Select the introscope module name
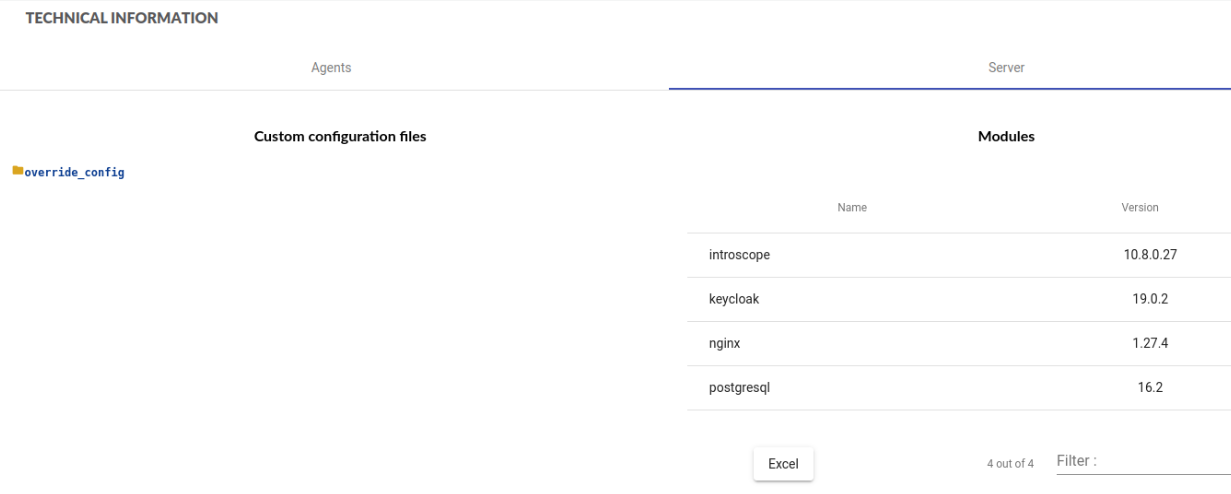The width and height of the screenshot is (1231, 494). tap(739, 255)
